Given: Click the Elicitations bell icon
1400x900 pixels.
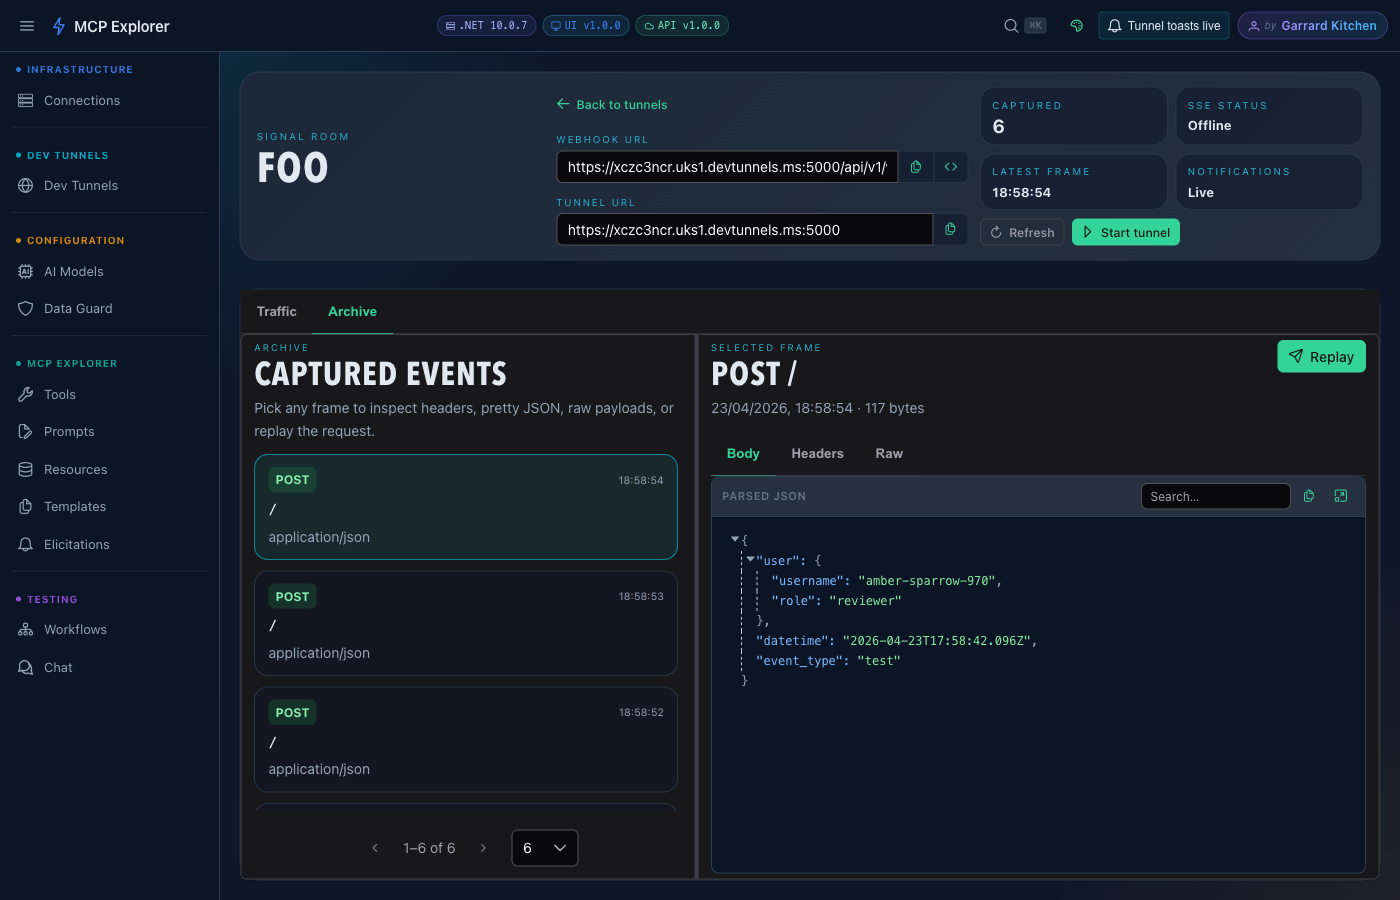Looking at the screenshot, I should pyautogui.click(x=26, y=545).
